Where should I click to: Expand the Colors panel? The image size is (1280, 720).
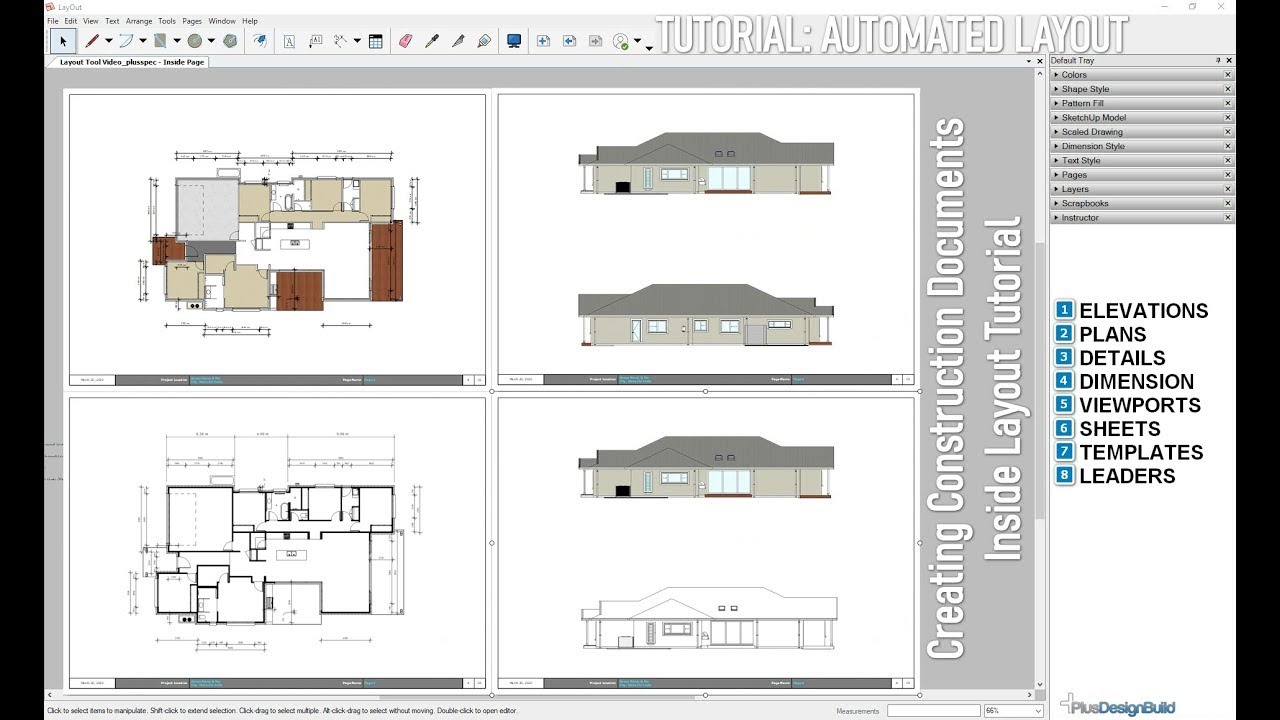coord(1143,75)
